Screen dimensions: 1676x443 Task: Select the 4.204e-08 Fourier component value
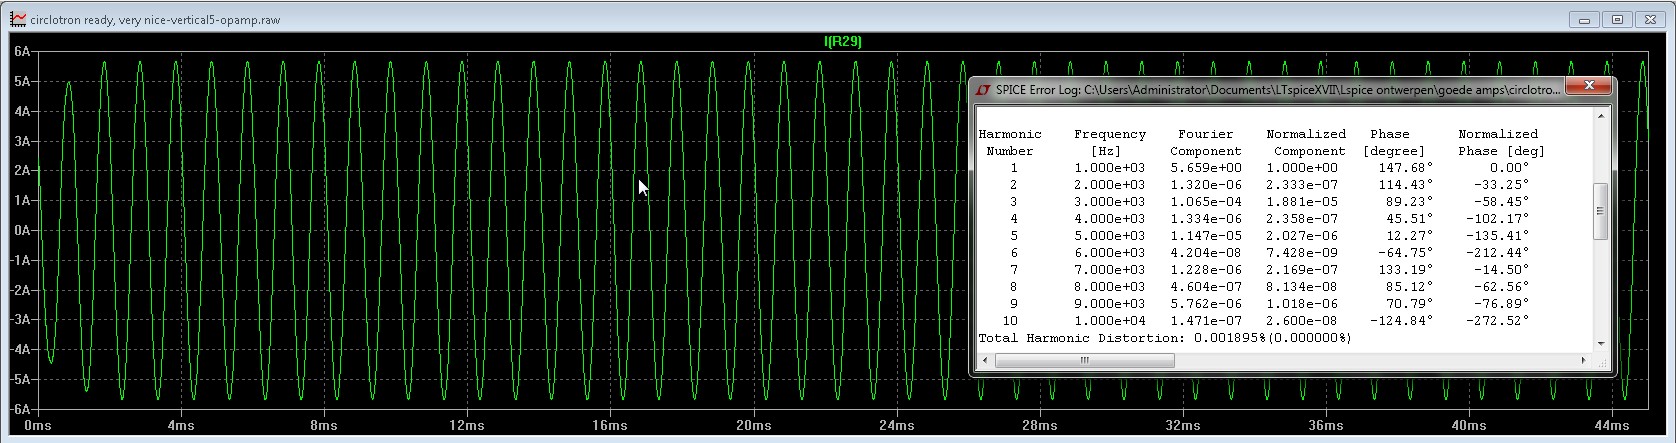click(x=1206, y=253)
